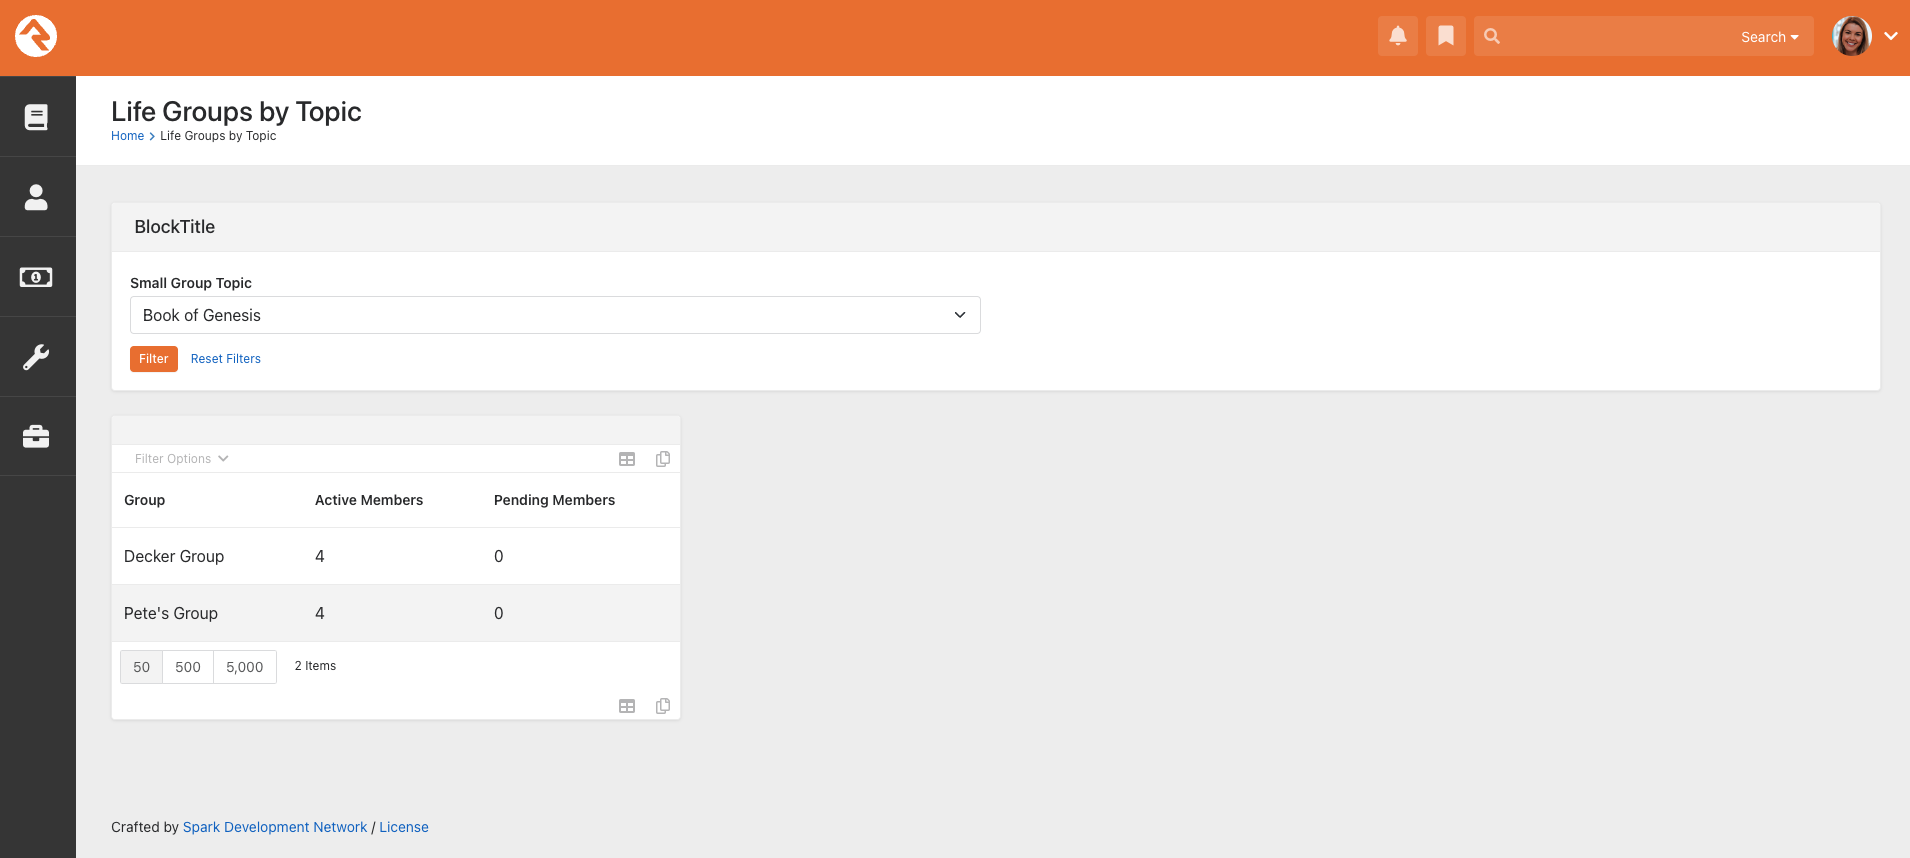Click the BlockTitle panel heading
1910x858 pixels.
tap(175, 227)
